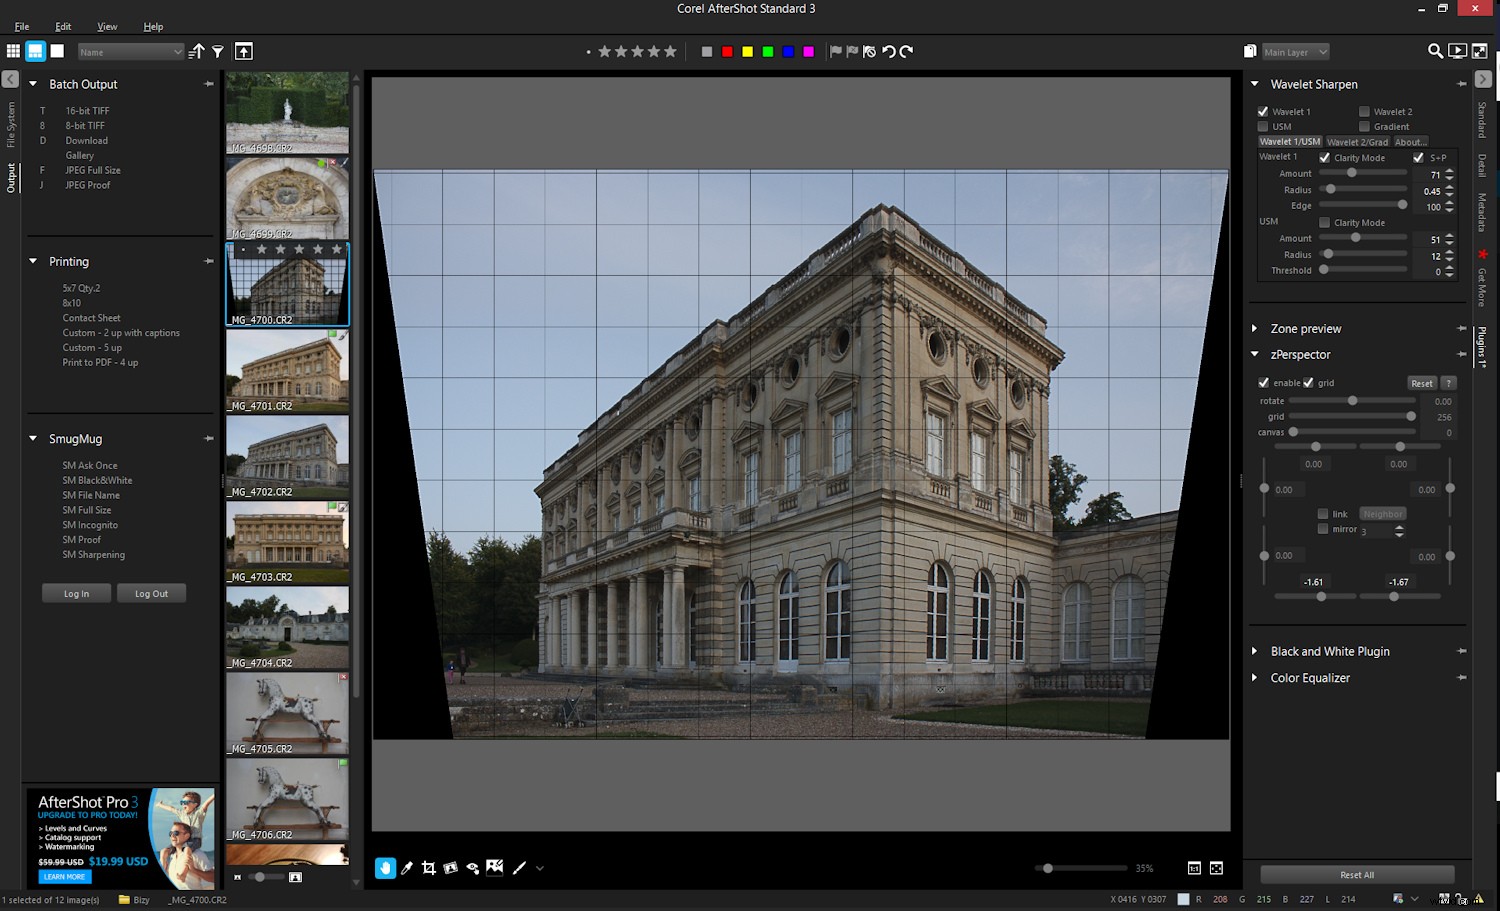Switch to the Wavelet 2/Grad tab
1500x911 pixels.
coord(1357,141)
